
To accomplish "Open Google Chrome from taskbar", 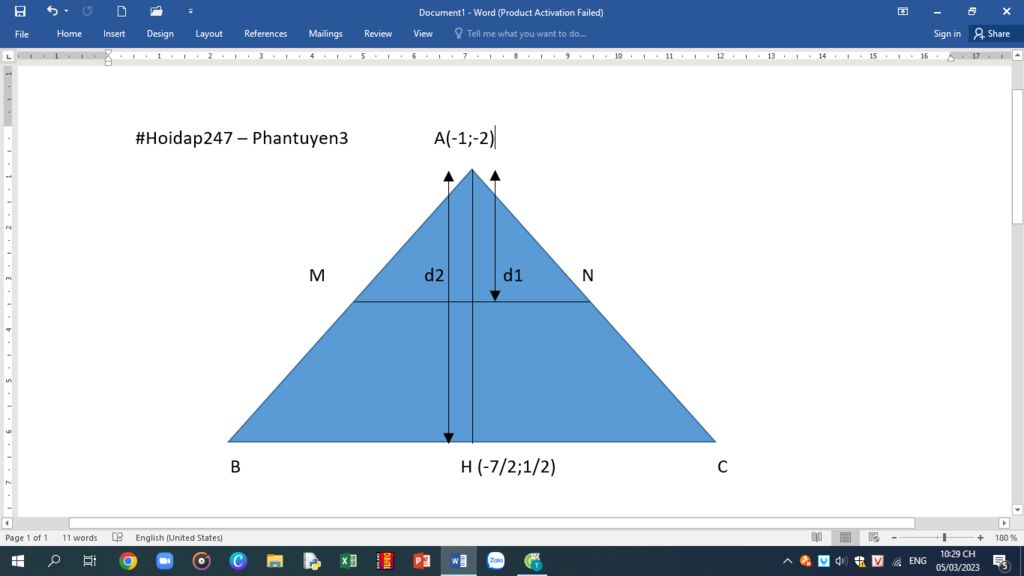I will (128, 561).
